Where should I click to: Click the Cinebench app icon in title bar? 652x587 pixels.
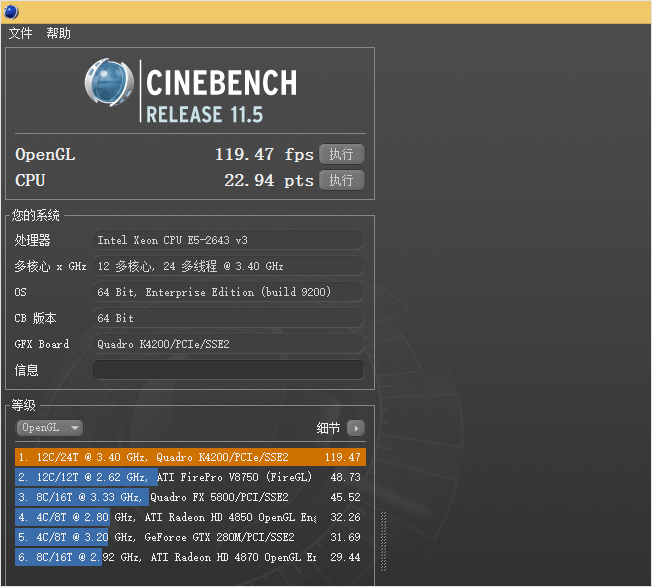point(11,12)
